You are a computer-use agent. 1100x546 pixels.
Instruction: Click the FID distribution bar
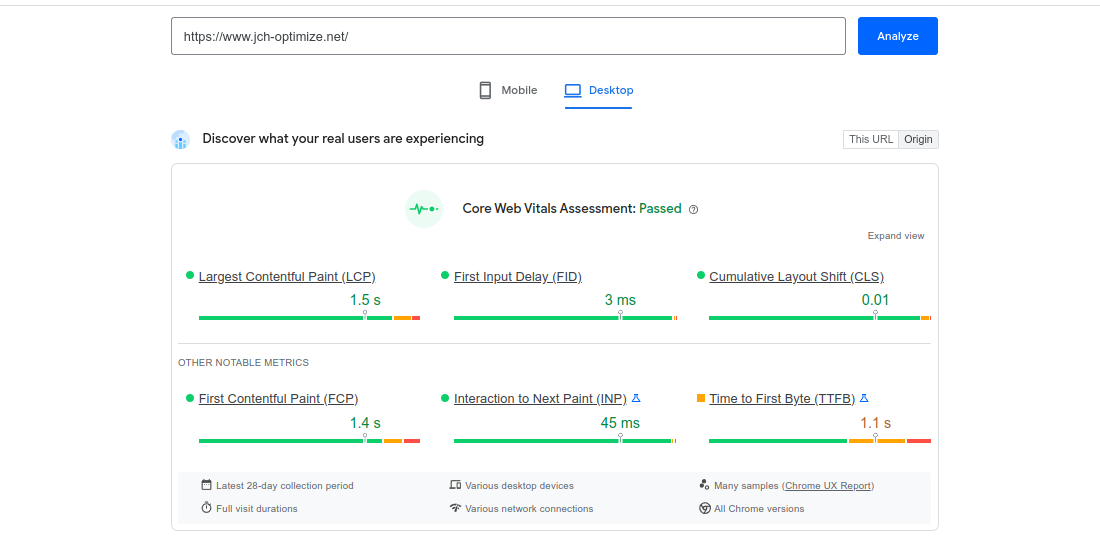click(565, 318)
